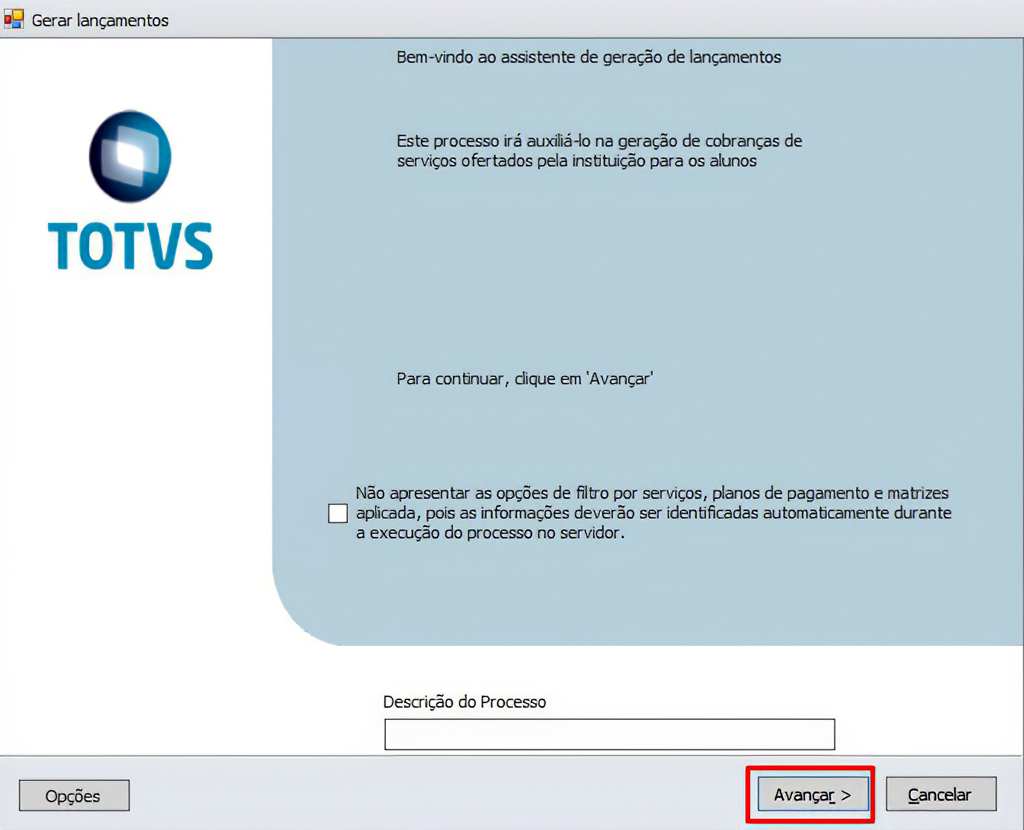The height and width of the screenshot is (830, 1024).
Task: Open the Opções button
Action: click(x=73, y=796)
